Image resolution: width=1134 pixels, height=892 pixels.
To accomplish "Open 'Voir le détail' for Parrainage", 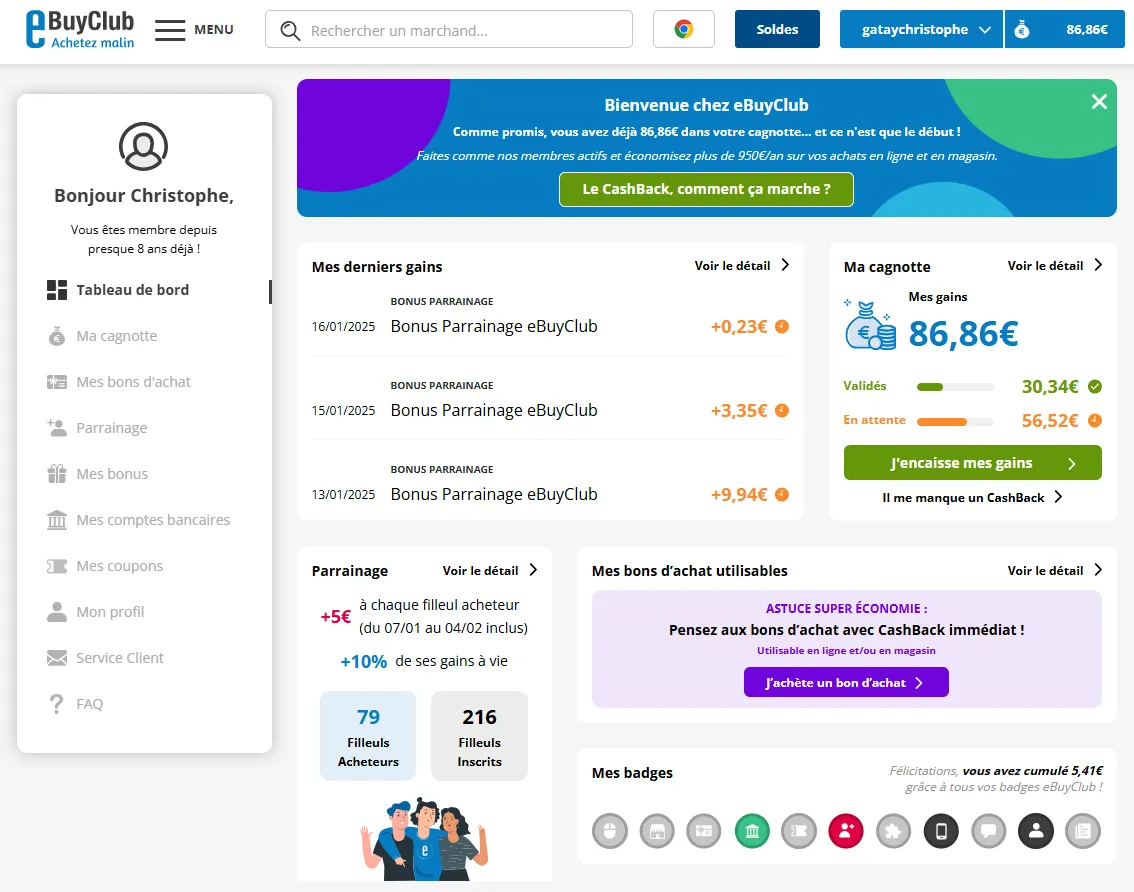I will click(480, 571).
